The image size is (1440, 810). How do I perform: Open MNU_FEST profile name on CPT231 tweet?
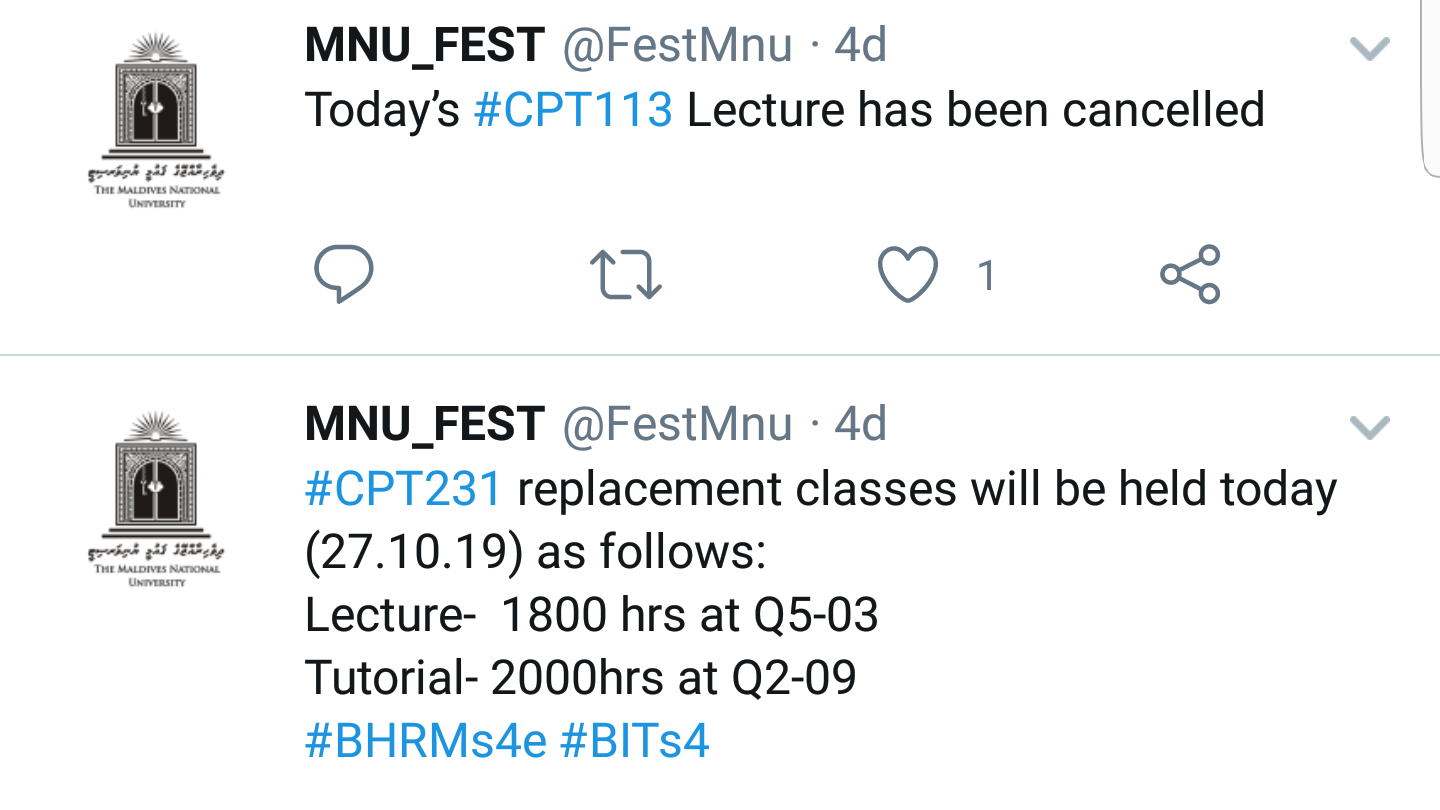pyautogui.click(x=424, y=424)
